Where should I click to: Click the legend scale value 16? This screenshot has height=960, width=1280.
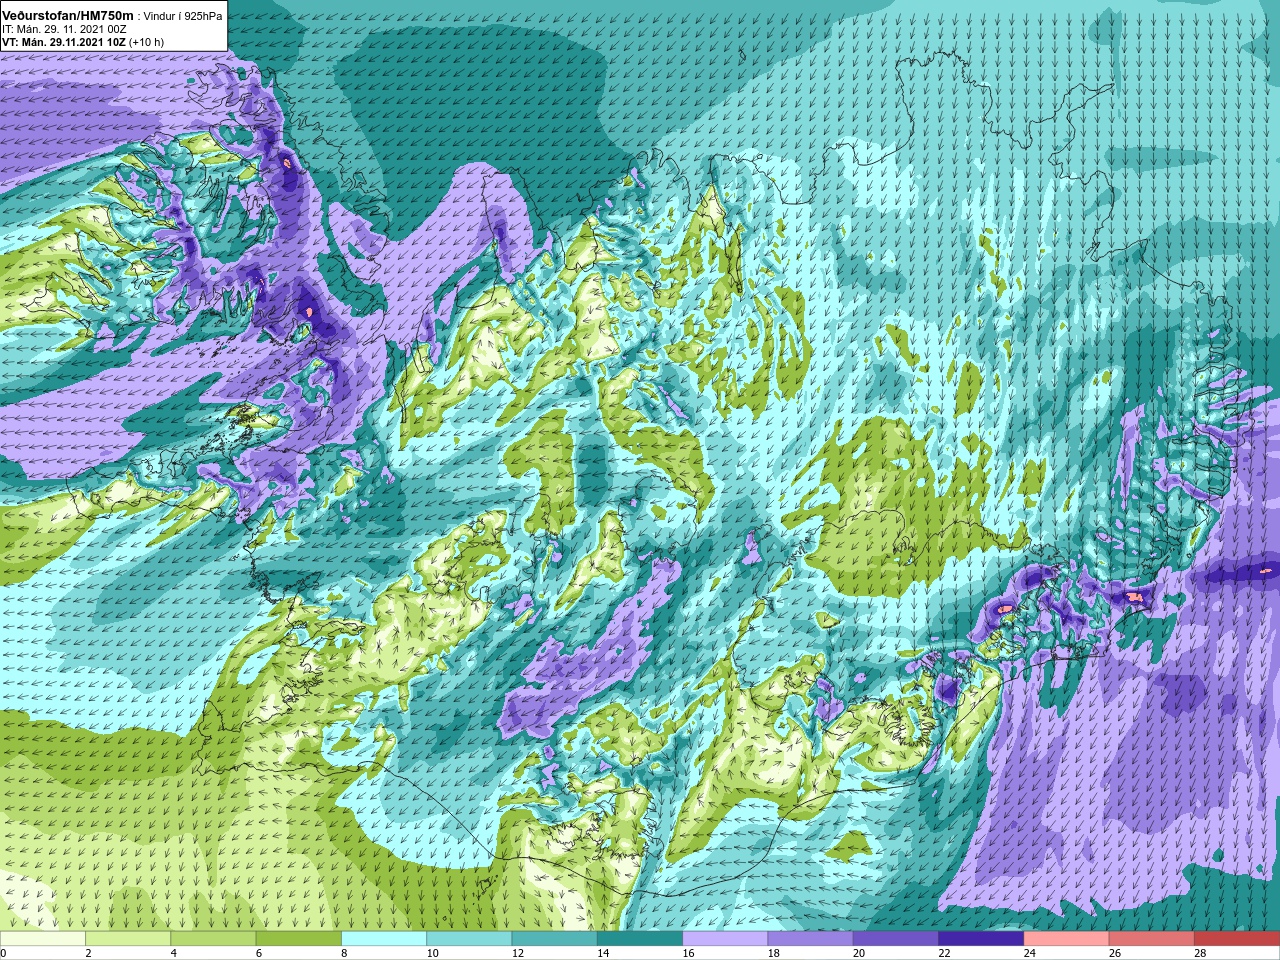(689, 953)
